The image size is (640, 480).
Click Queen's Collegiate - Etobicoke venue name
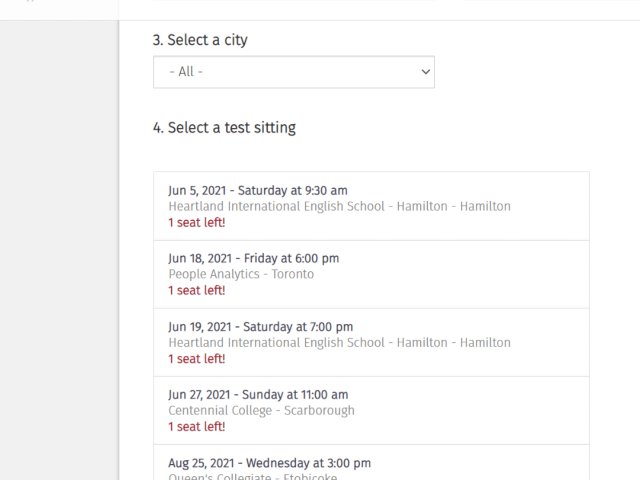pos(253,476)
